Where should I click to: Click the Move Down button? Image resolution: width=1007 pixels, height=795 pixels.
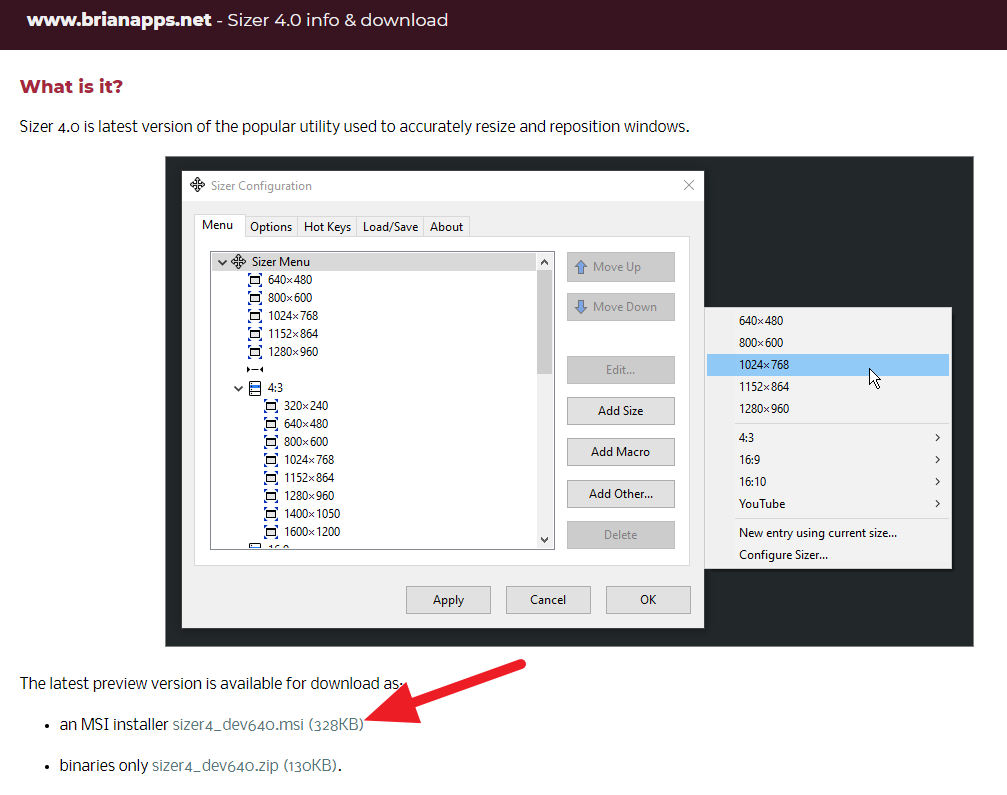[620, 307]
